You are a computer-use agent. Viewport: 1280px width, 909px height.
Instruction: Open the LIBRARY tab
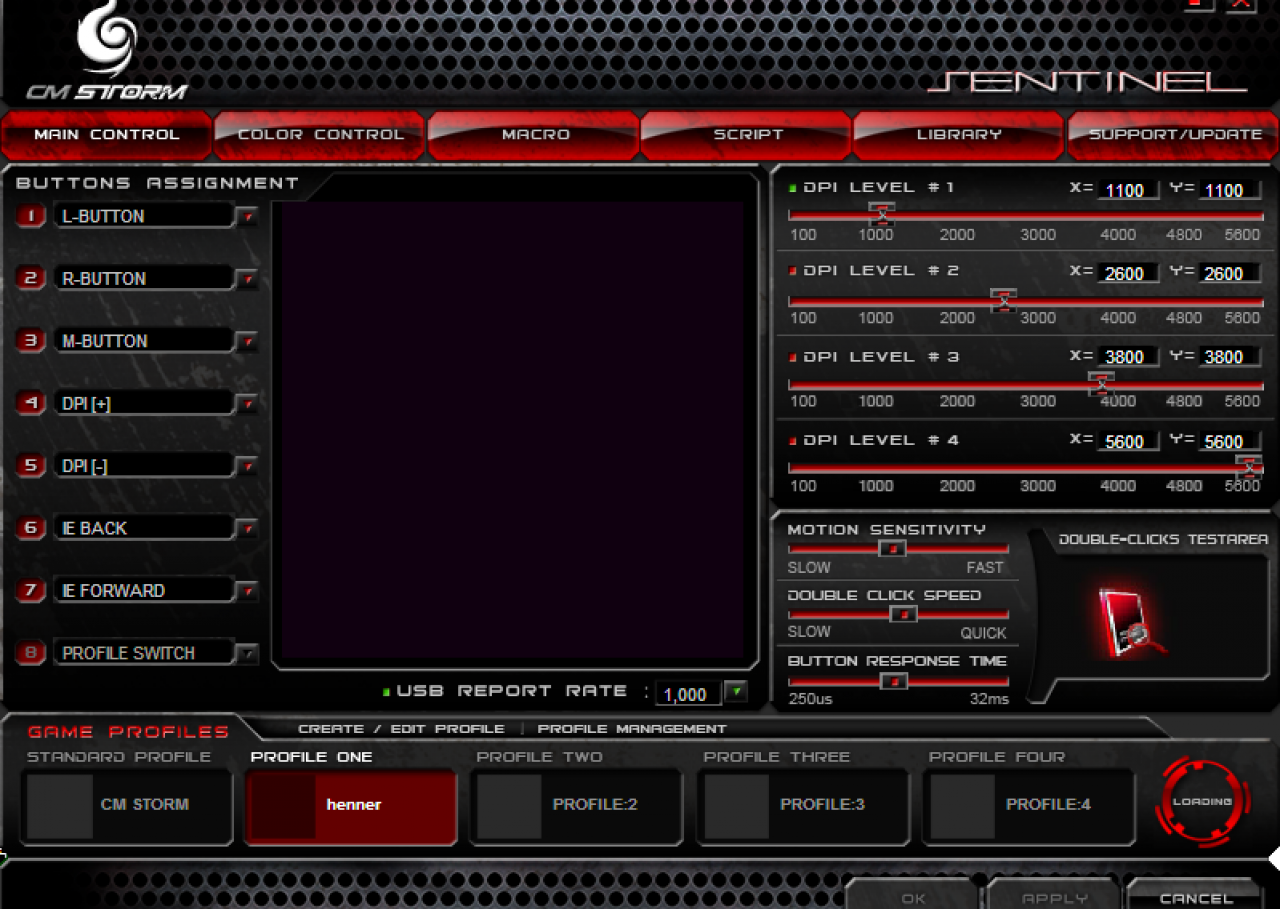[959, 135]
